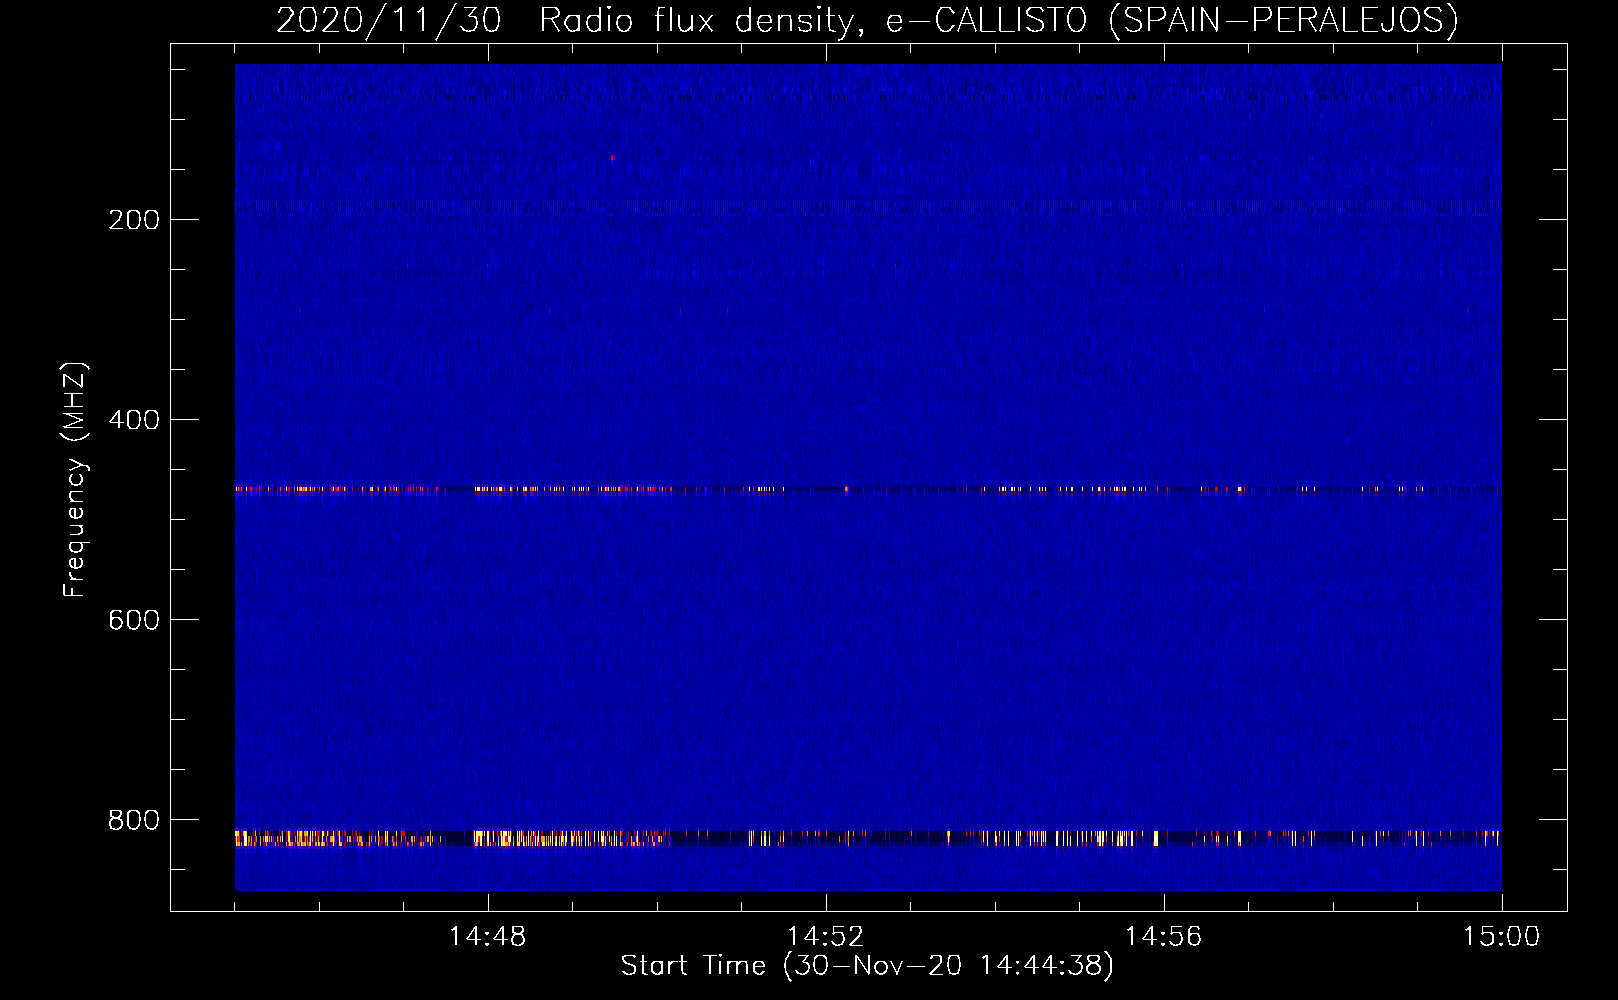Click the plot title 'Radio flux density, e-CALLISTO (SPAIN-PERALEJOS)'
Image resolution: width=1618 pixels, height=1000 pixels.
pos(998,20)
